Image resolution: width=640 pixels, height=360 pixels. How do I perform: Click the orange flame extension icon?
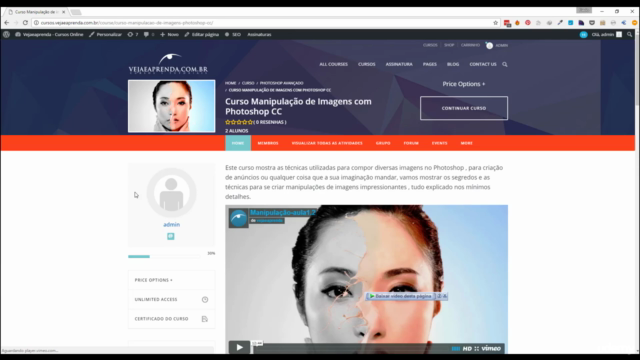[x=517, y=23]
